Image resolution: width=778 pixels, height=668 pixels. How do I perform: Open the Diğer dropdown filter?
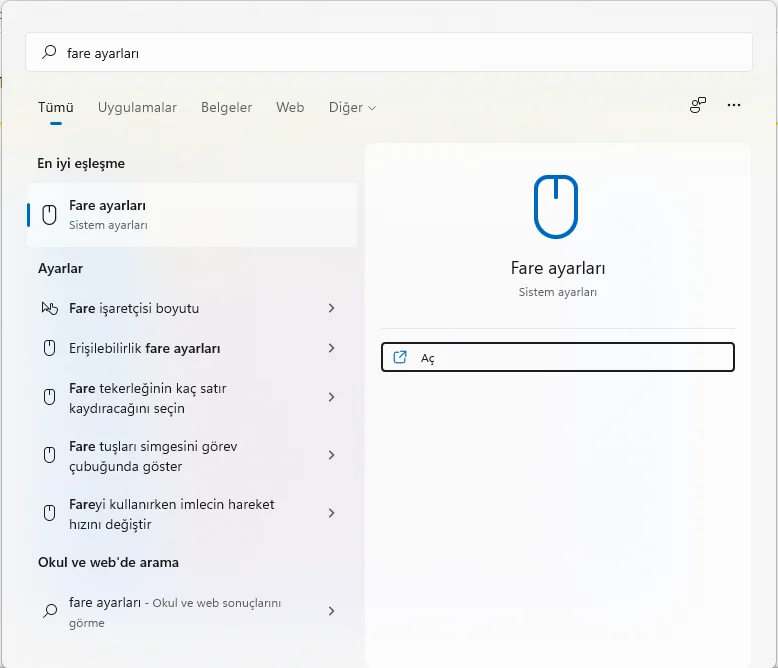(352, 107)
